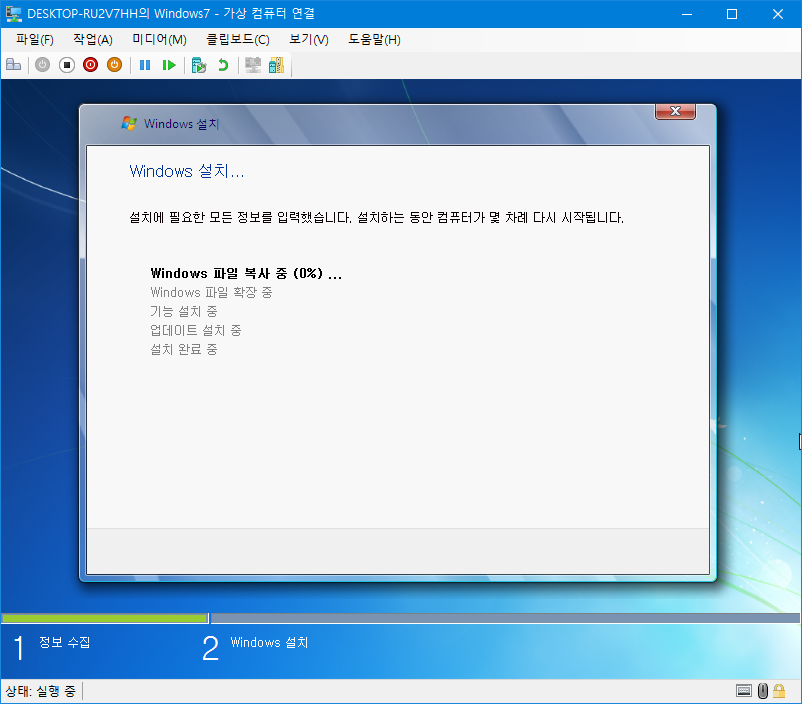Open the 보기(V) menu

click(x=309, y=39)
